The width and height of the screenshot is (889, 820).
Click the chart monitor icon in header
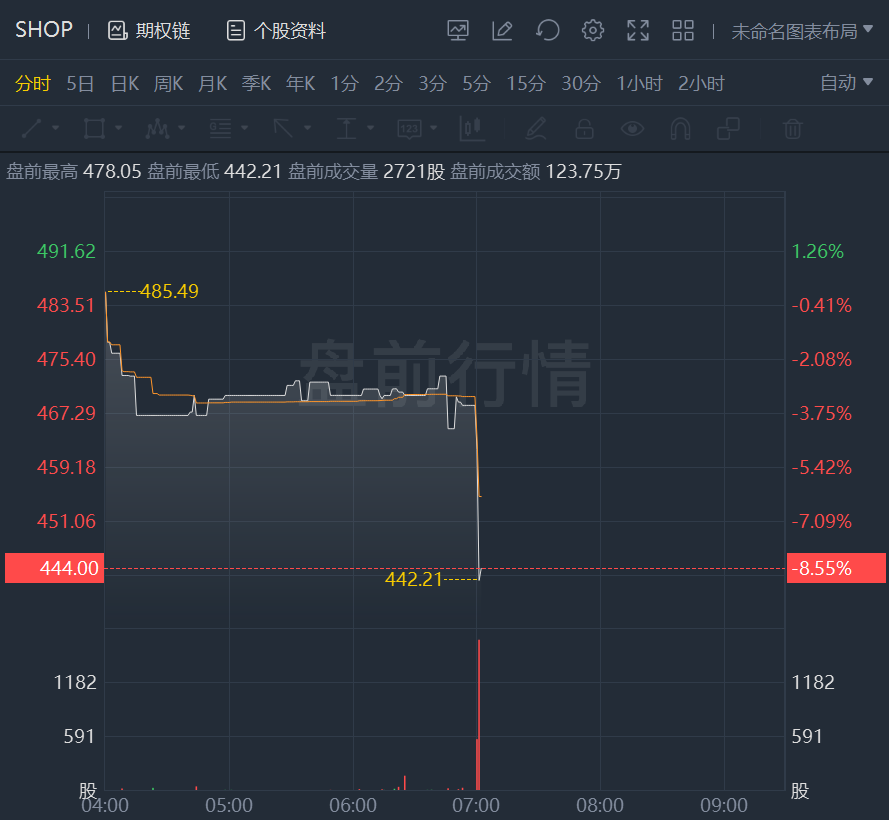click(458, 31)
